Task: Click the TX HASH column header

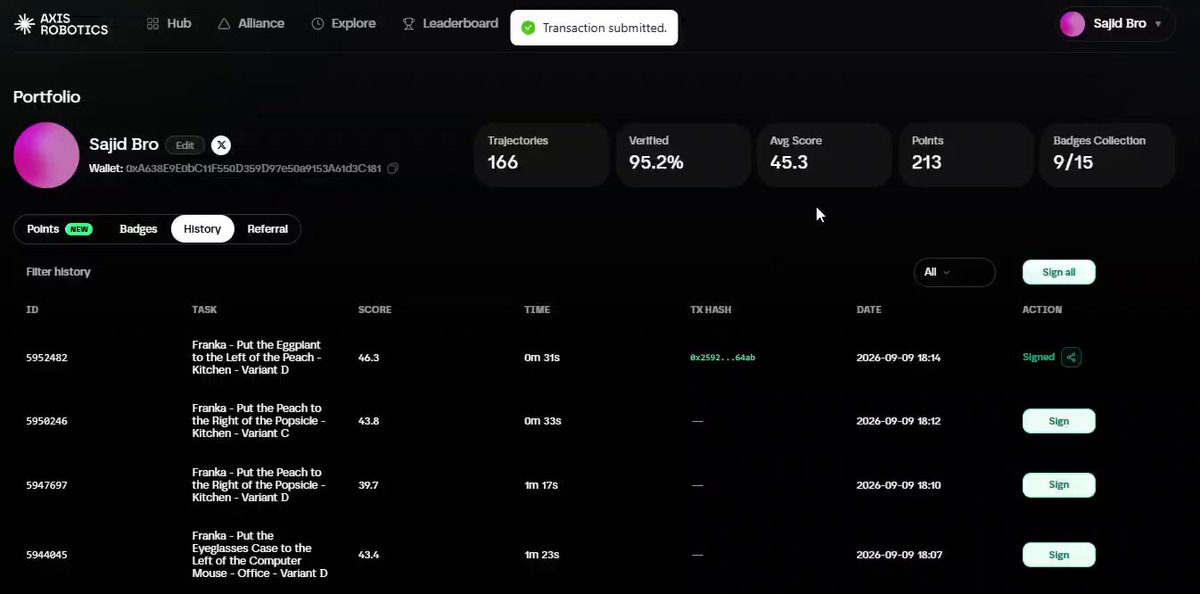Action: (x=711, y=310)
